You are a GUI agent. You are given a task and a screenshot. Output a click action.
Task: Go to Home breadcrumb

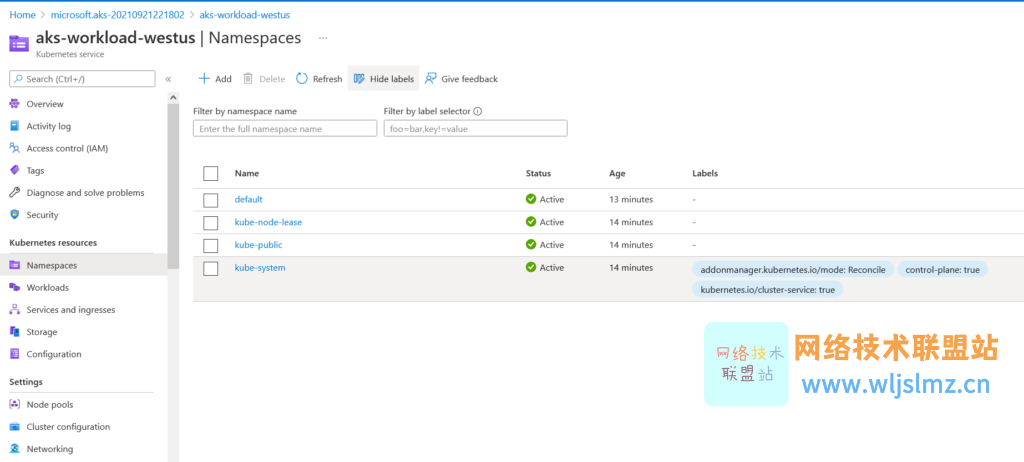(x=22, y=14)
